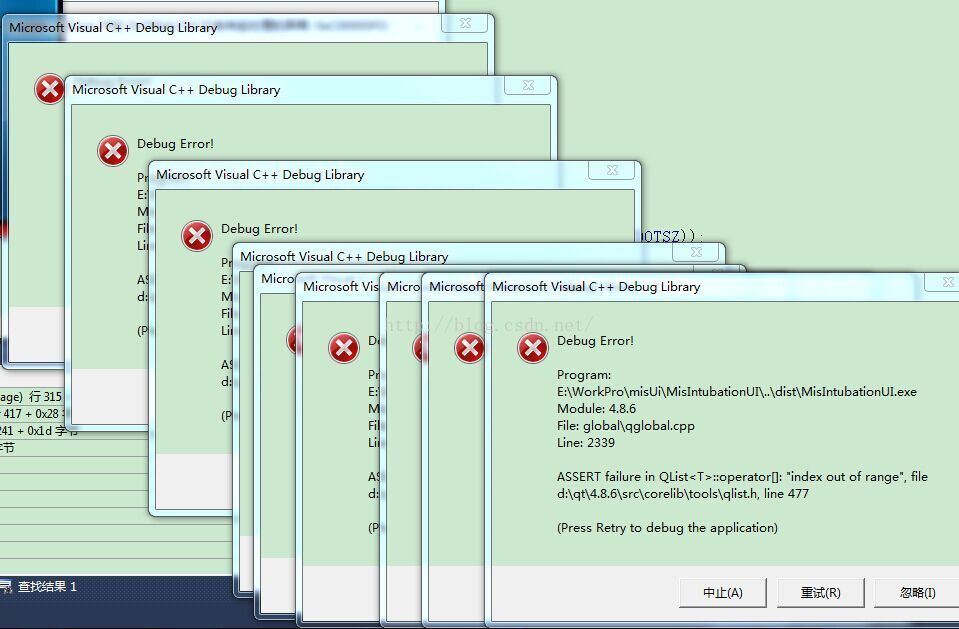Click the error icon in rearmost dialog
Viewport: 959px width, 629px height.
(x=49, y=89)
